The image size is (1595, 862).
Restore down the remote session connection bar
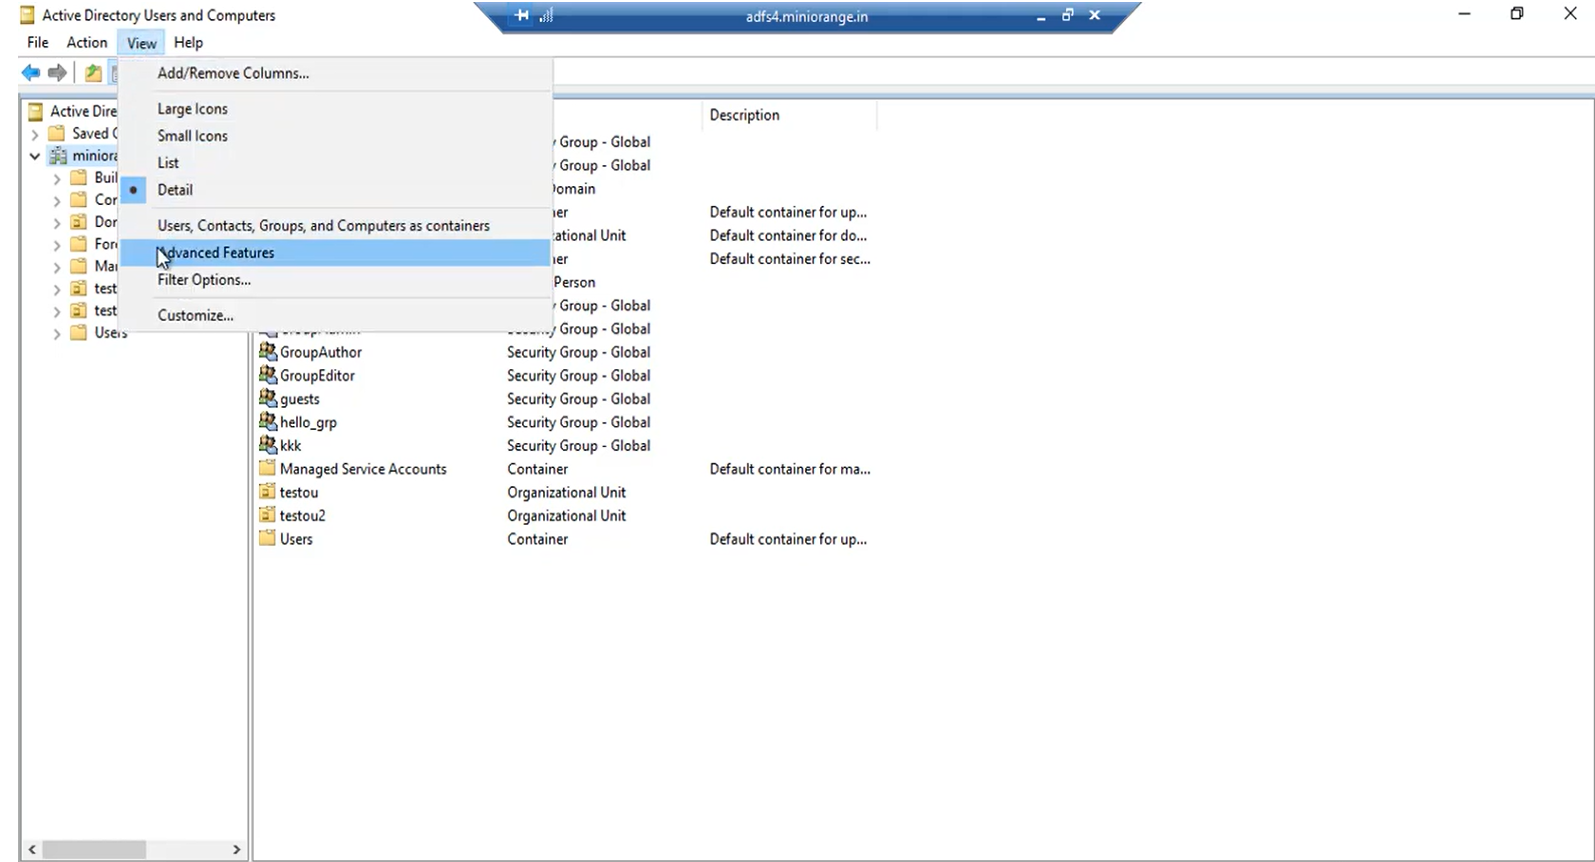[1067, 16]
